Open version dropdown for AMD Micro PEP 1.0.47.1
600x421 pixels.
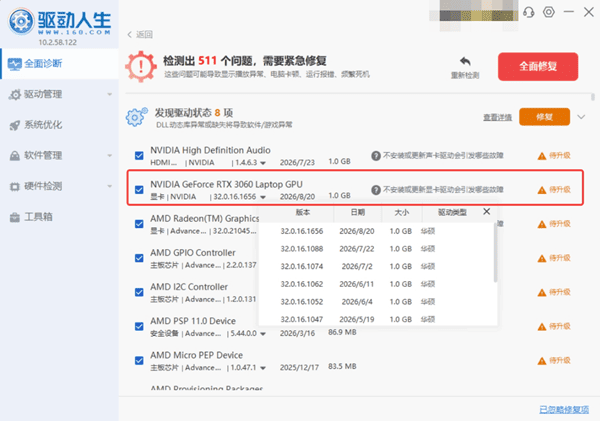click(x=263, y=368)
